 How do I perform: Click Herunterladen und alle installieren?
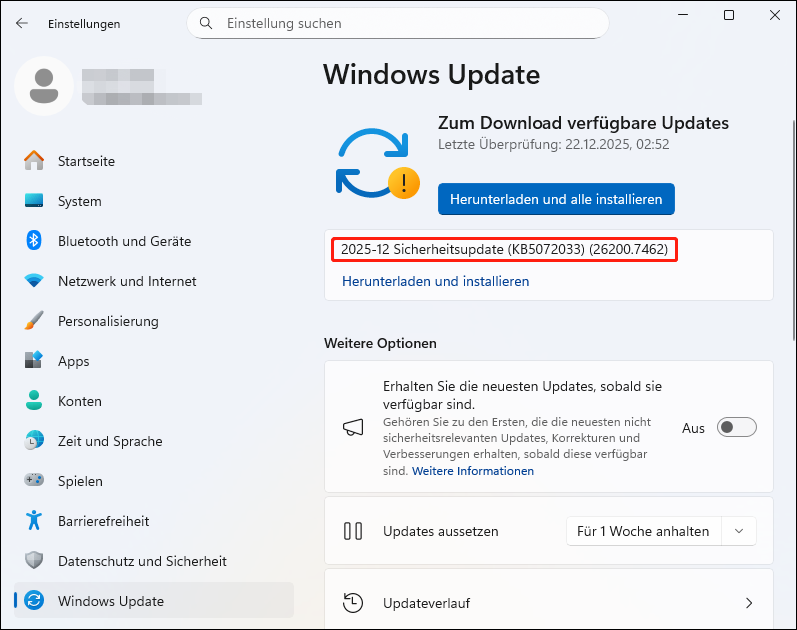click(556, 199)
